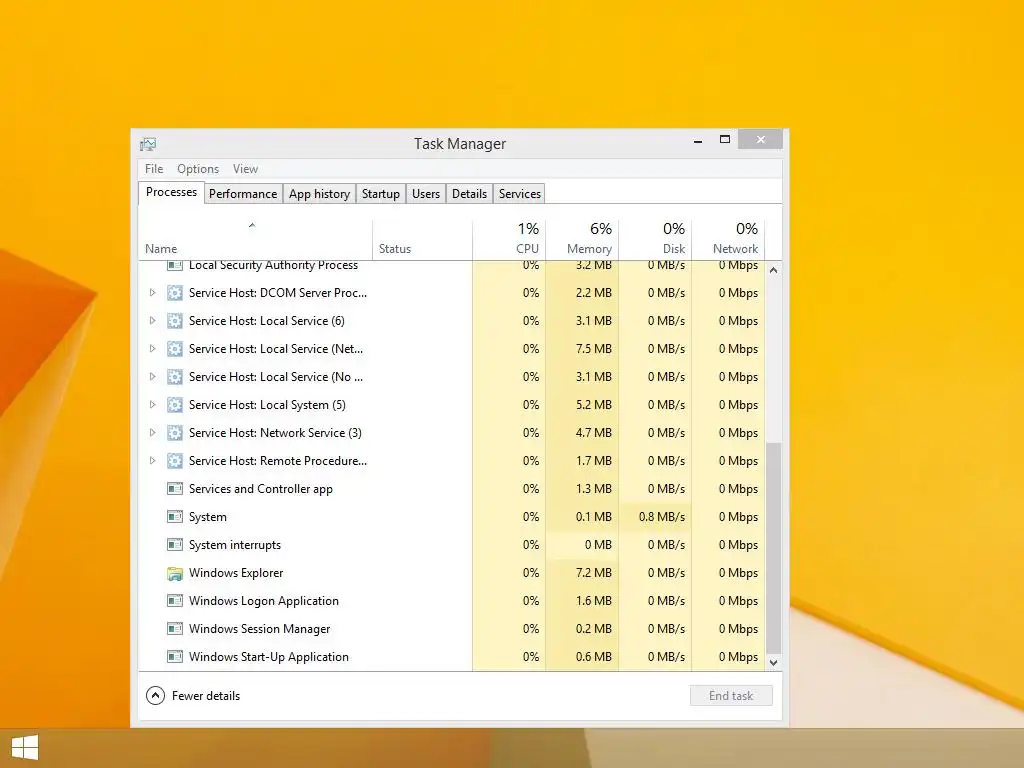Screen dimensions: 1024x768
Task: Sort by the Network column header
Action: 728,240
